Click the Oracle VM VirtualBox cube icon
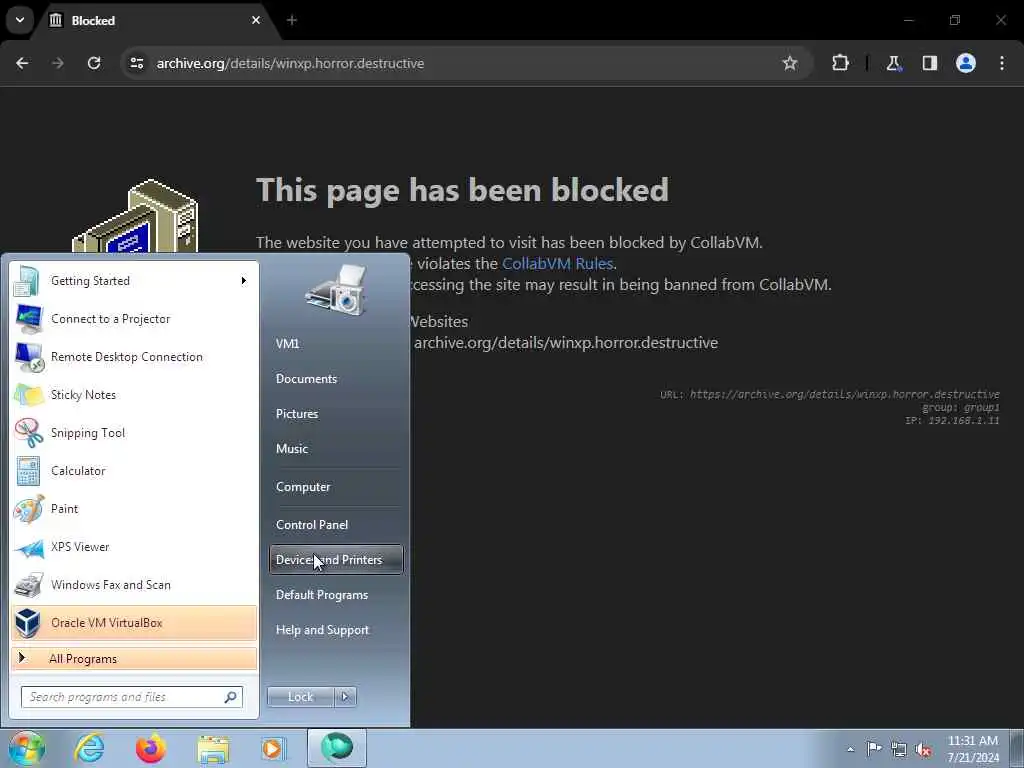The image size is (1024, 768). pos(28,622)
